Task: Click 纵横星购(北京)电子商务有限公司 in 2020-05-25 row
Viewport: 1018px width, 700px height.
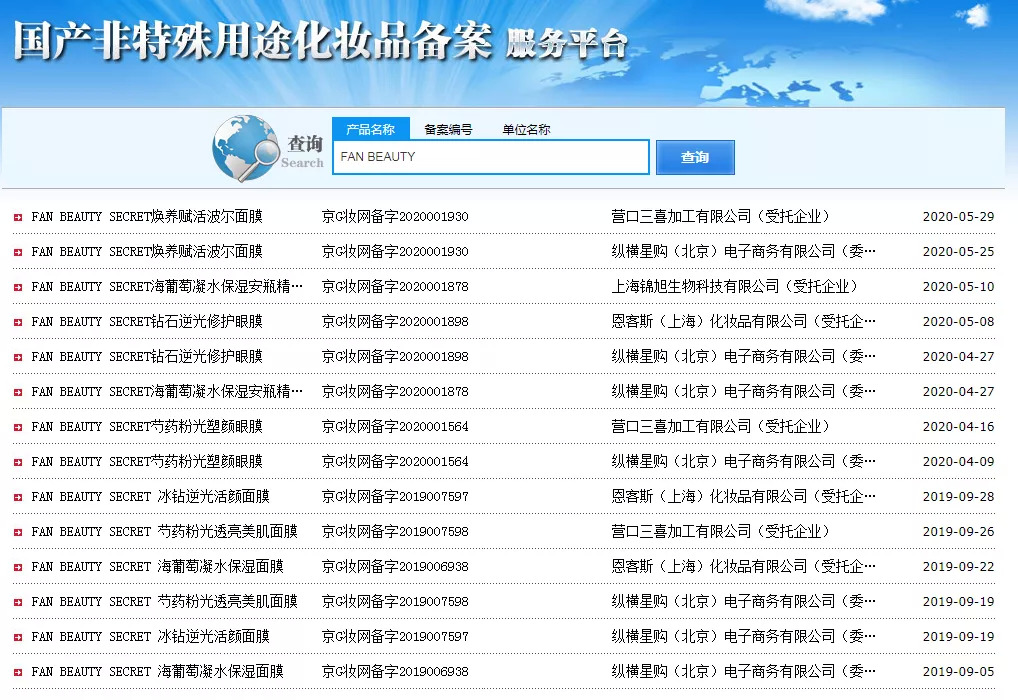Action: click(x=744, y=251)
